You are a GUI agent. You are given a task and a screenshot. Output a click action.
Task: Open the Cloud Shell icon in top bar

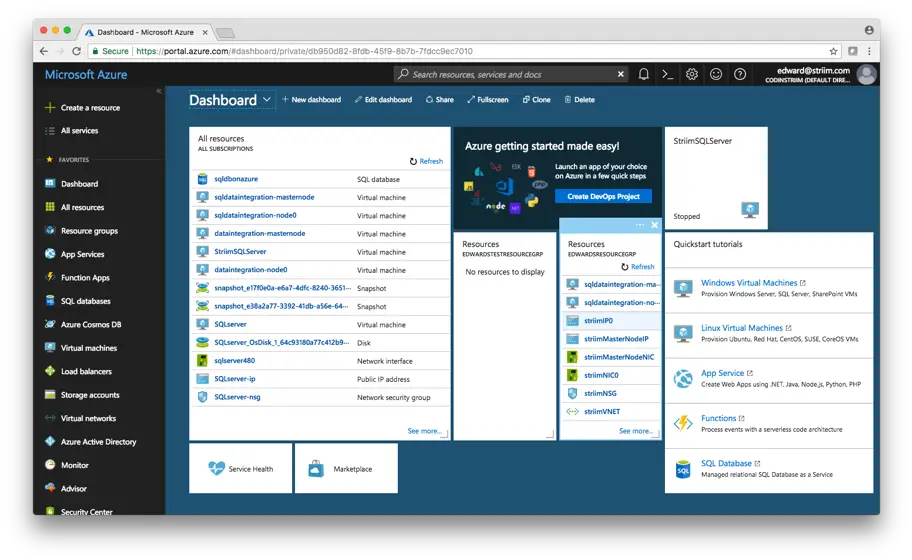(x=668, y=74)
